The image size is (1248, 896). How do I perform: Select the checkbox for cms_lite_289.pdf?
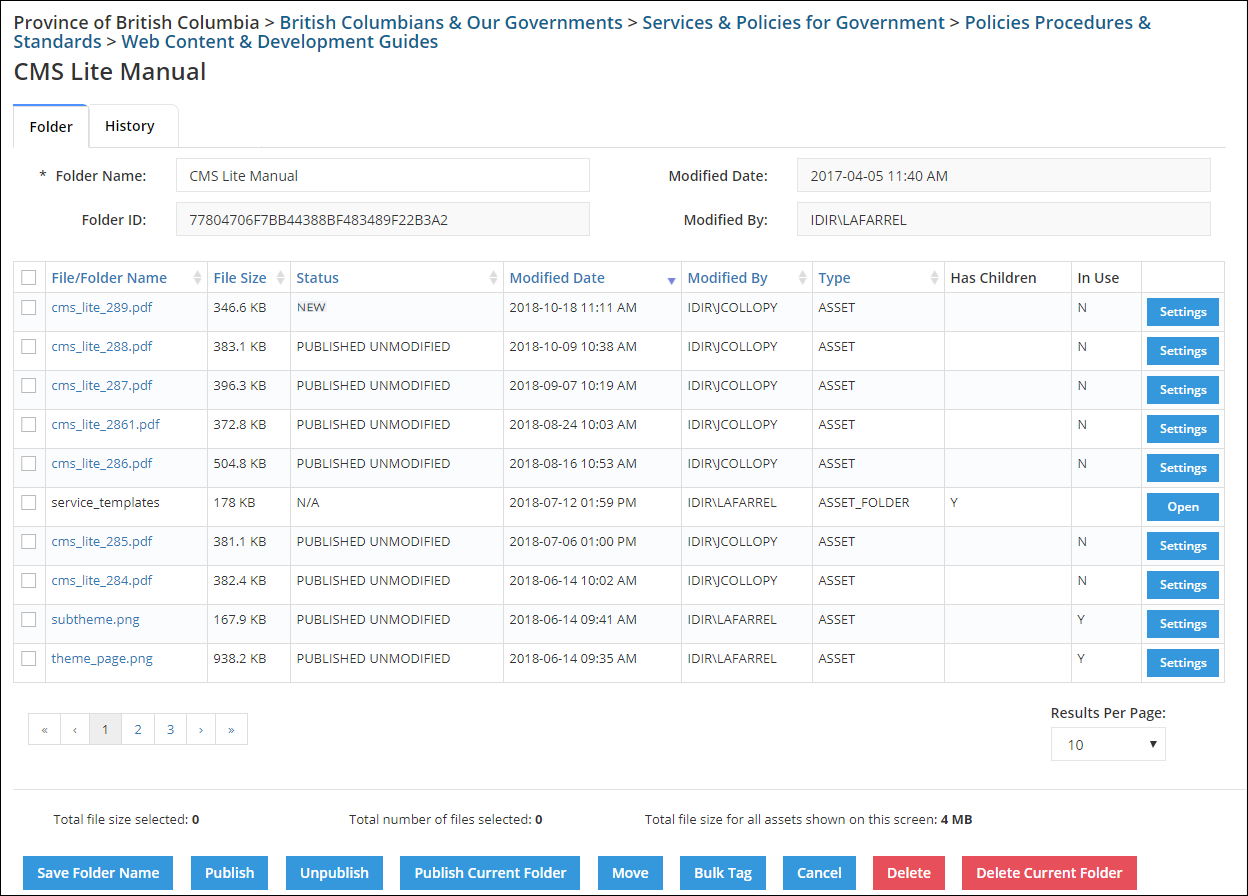tap(29, 307)
